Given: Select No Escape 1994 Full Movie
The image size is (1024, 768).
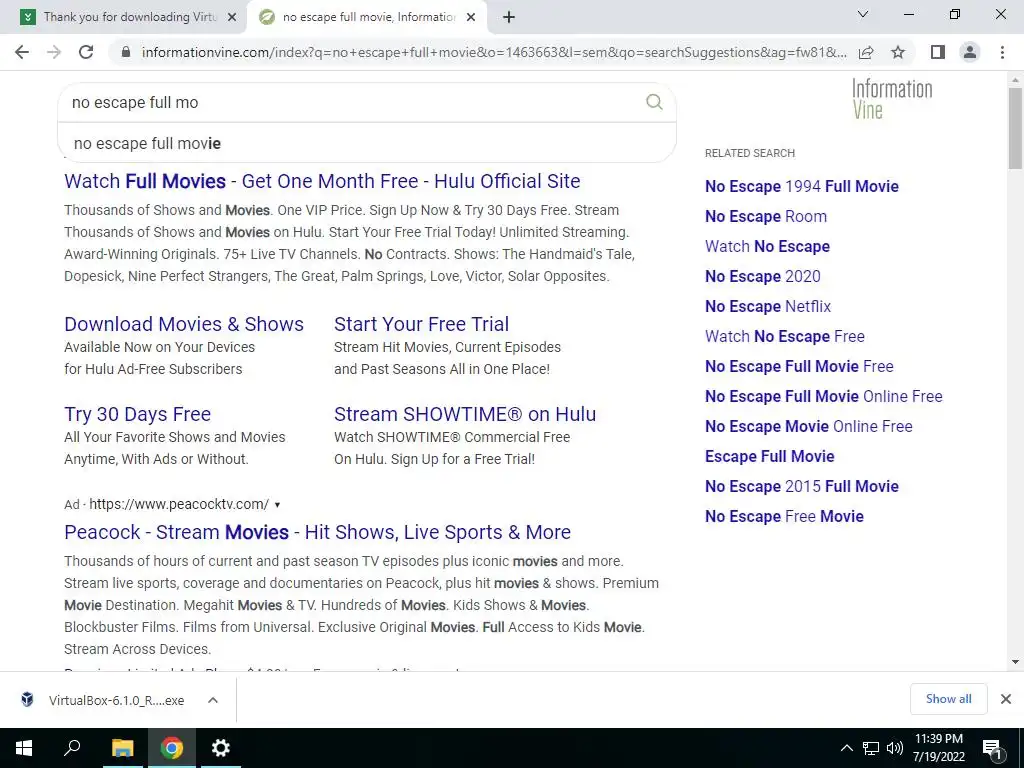Looking at the screenshot, I should pos(801,186).
